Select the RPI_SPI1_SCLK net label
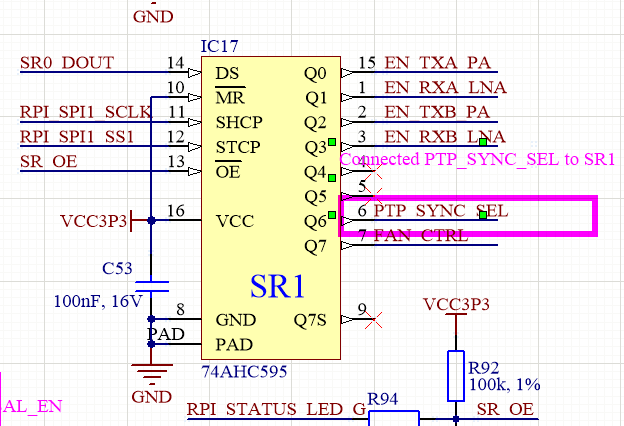Screen dimensions: 624x426 tap(85, 111)
